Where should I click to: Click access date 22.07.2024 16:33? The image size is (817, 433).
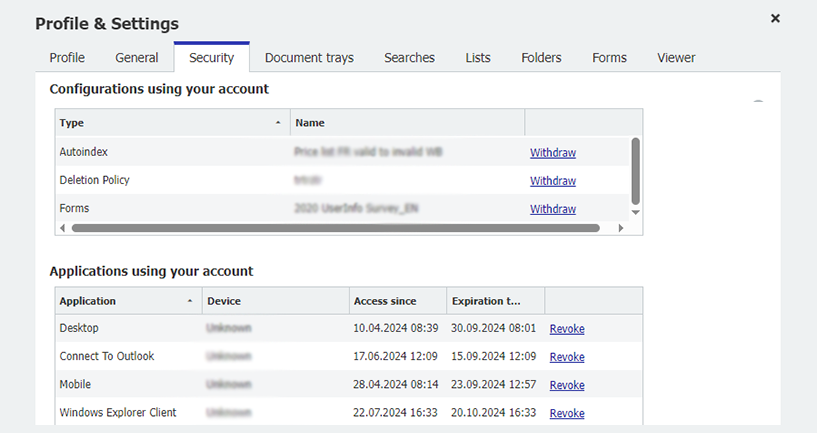(x=395, y=413)
